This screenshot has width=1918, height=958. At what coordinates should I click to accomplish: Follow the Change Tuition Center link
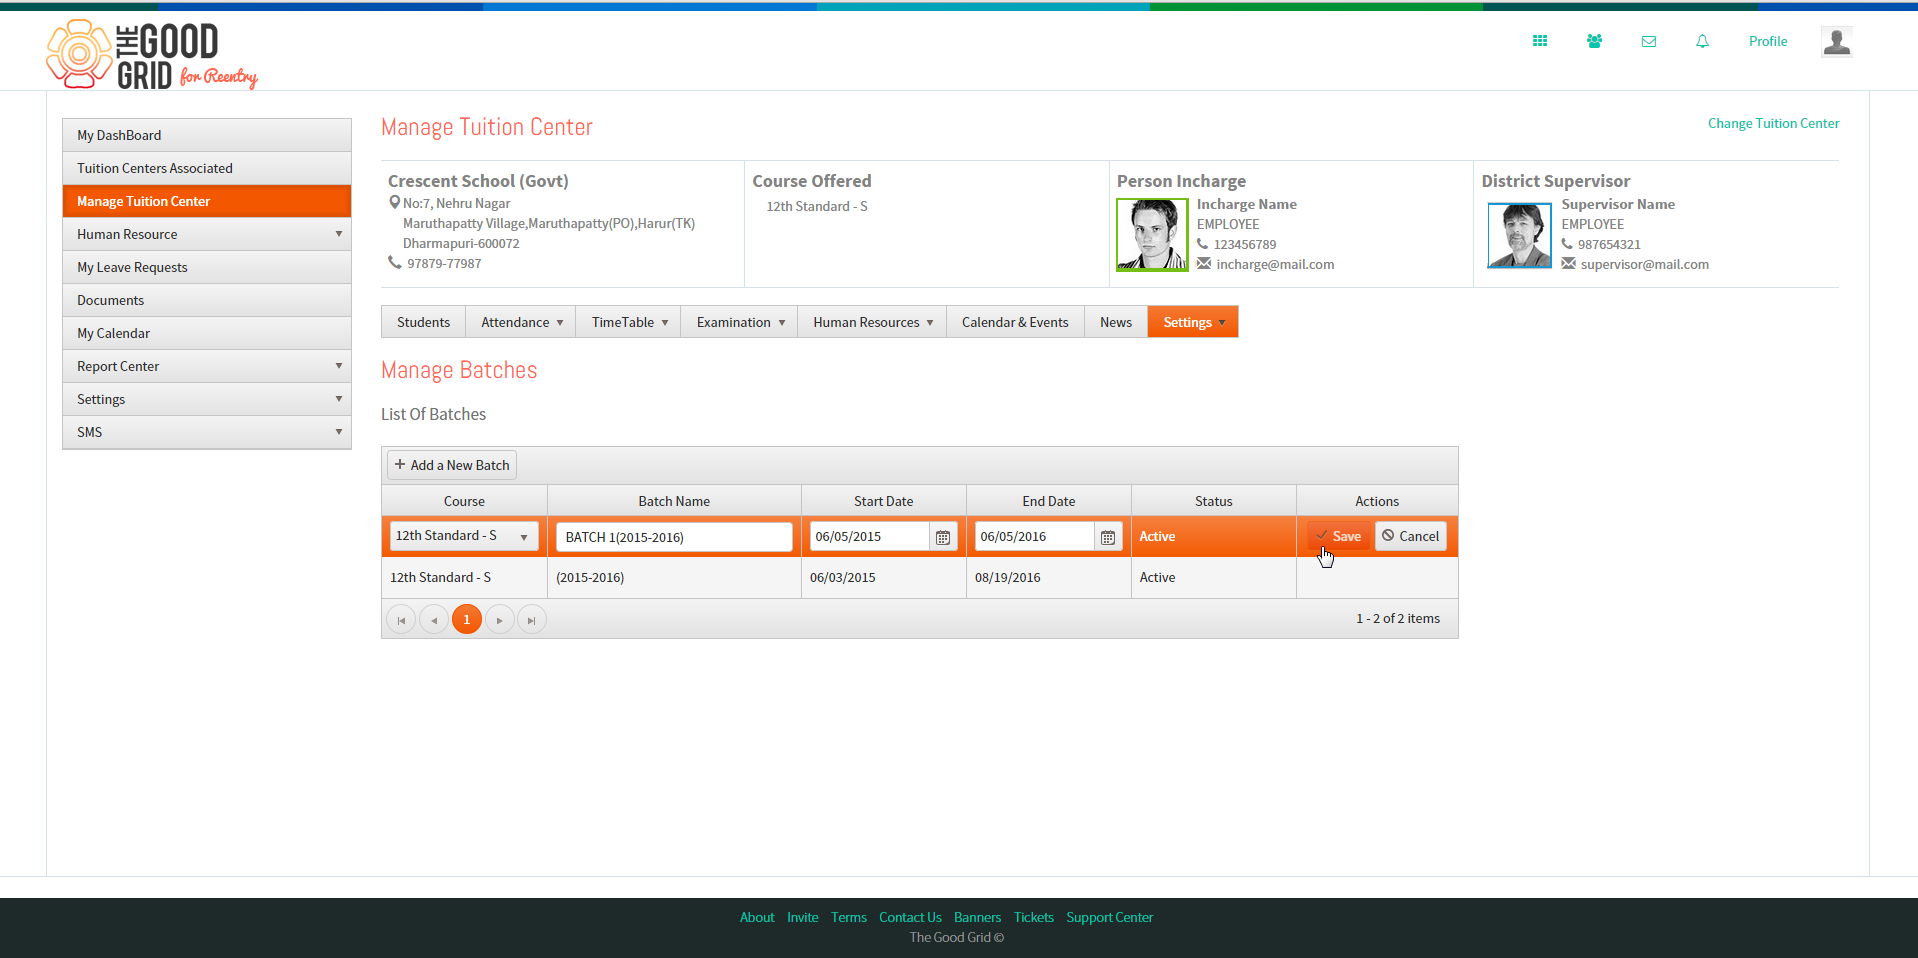1773,123
